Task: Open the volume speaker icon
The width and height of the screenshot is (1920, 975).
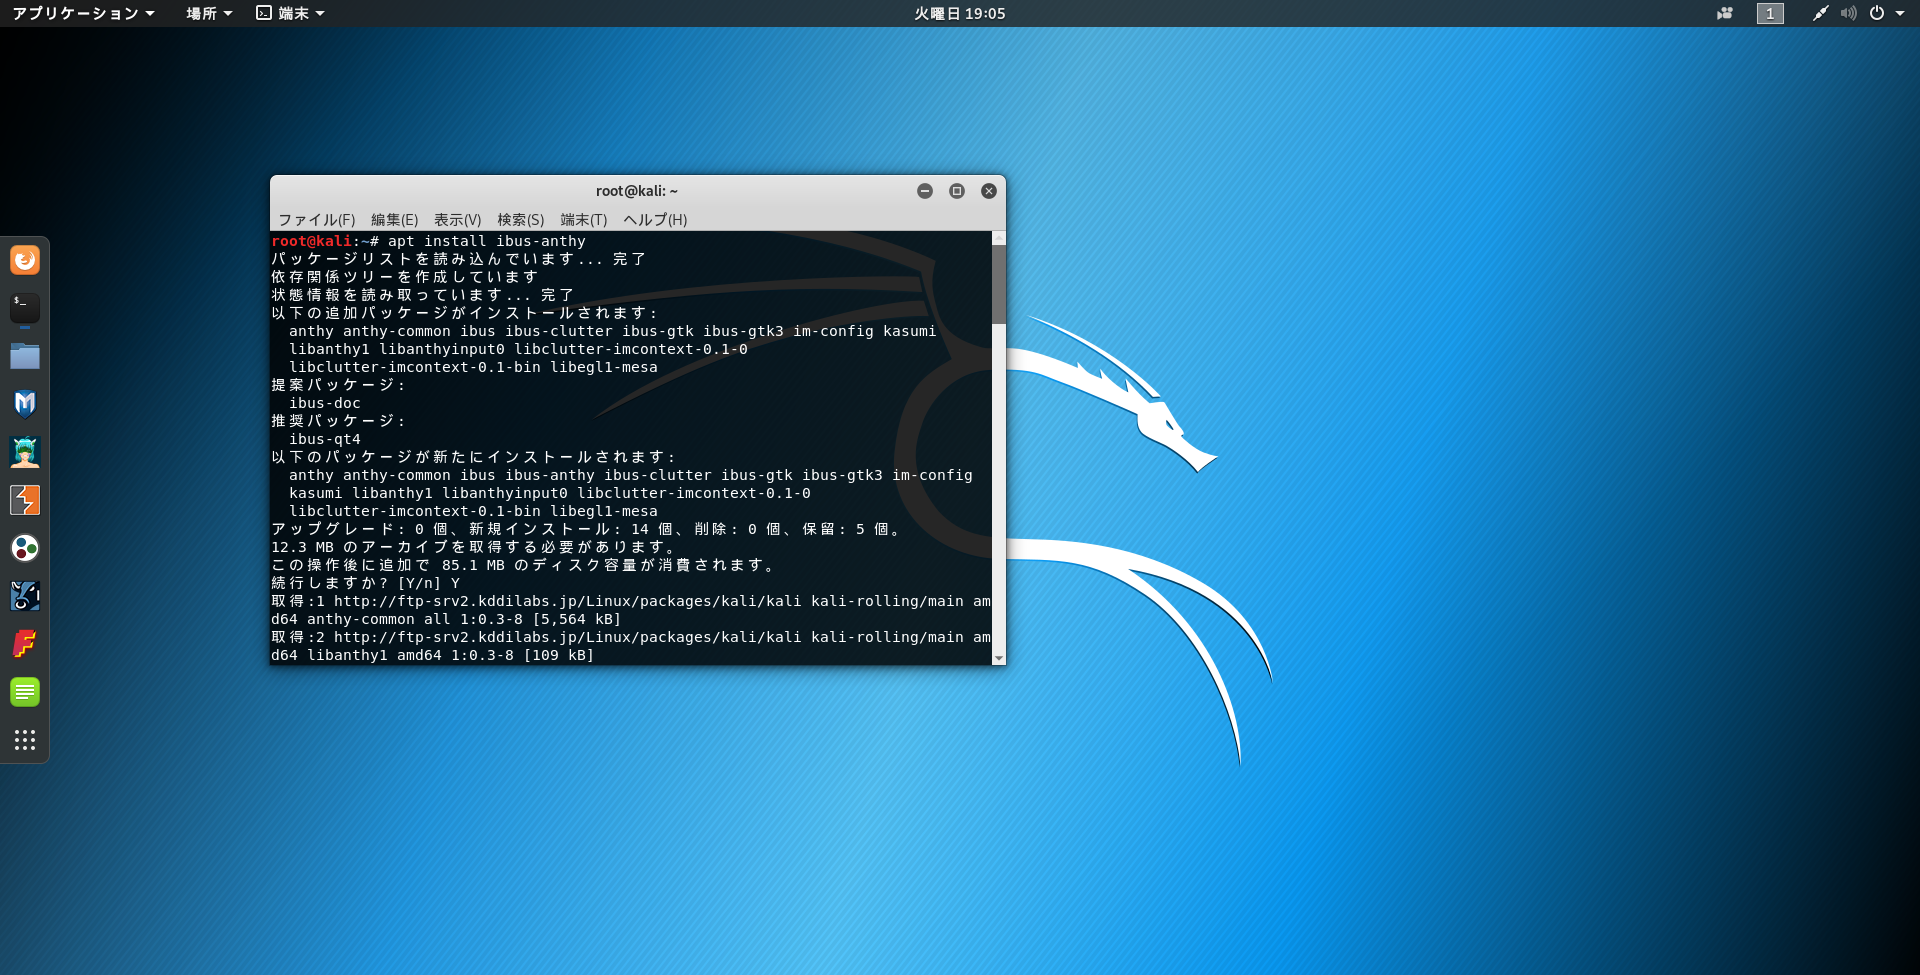Action: (x=1848, y=13)
